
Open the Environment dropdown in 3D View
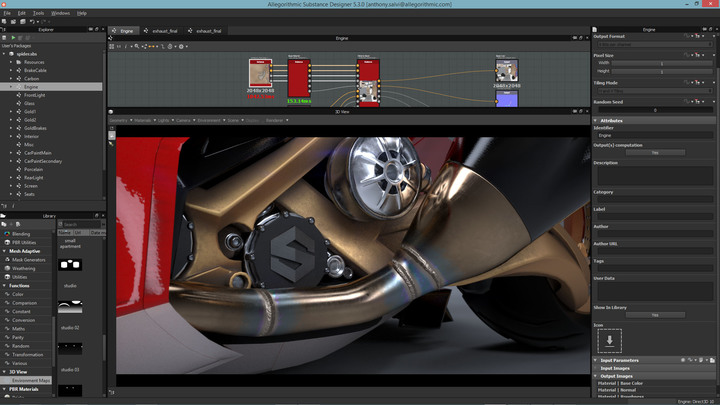click(x=211, y=120)
